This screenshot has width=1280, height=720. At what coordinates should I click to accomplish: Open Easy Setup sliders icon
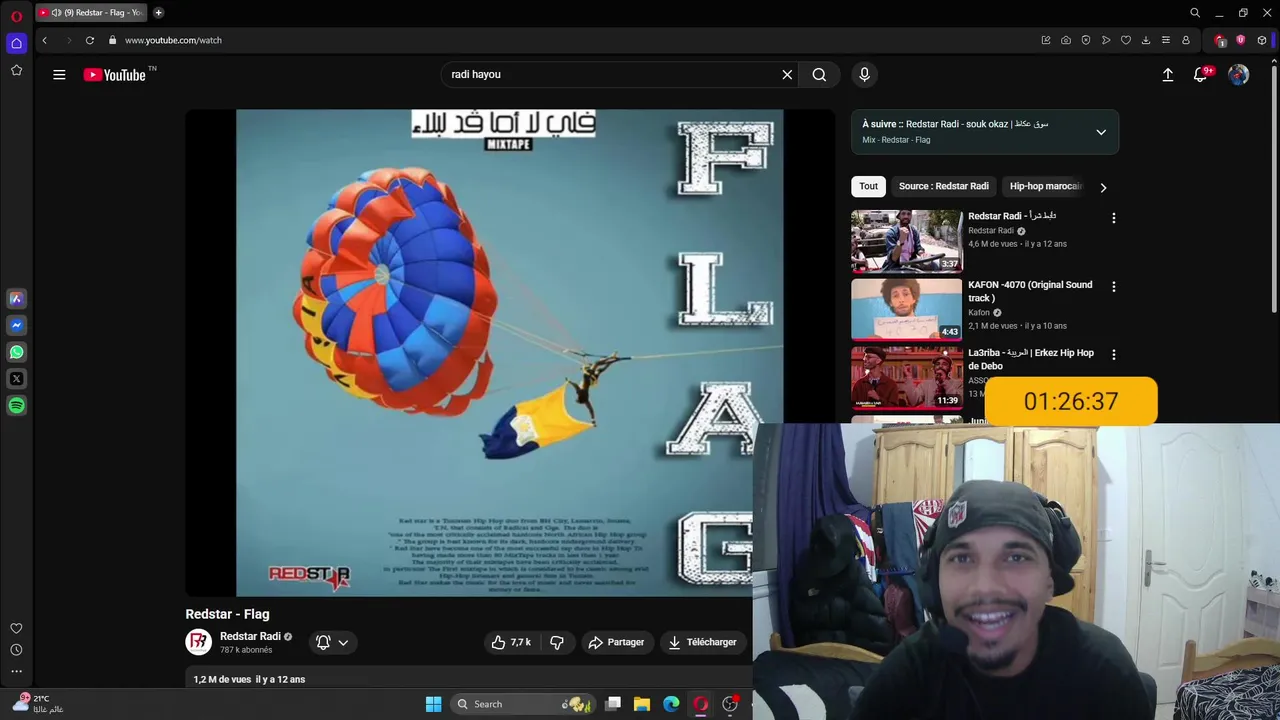1166,40
